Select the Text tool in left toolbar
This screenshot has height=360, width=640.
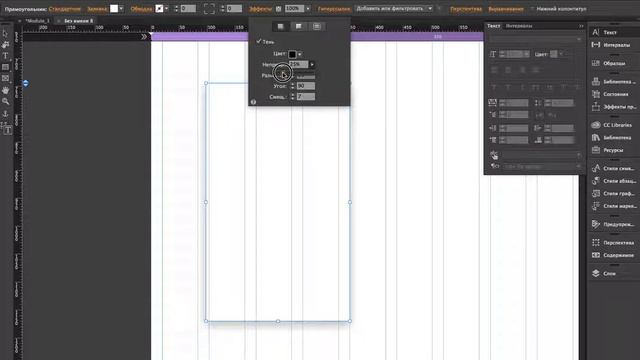(5, 56)
